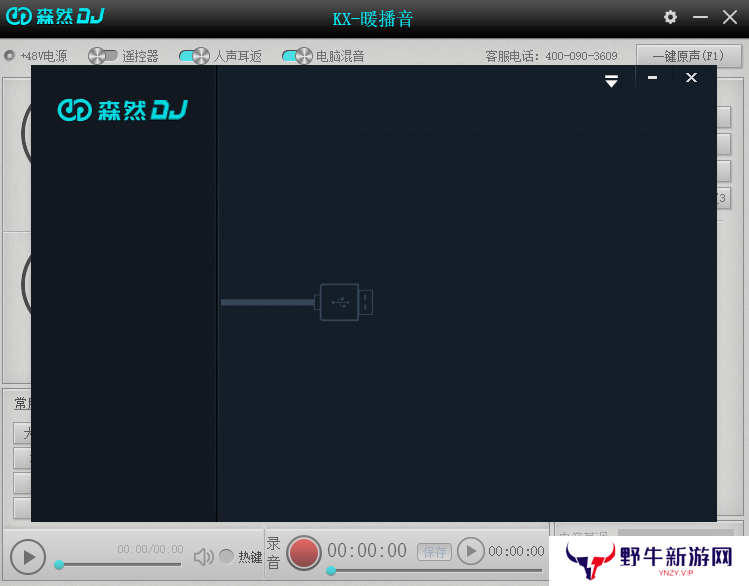
Task: Click the 森然DJ logo in main title bar
Action: pyautogui.click(x=55, y=16)
